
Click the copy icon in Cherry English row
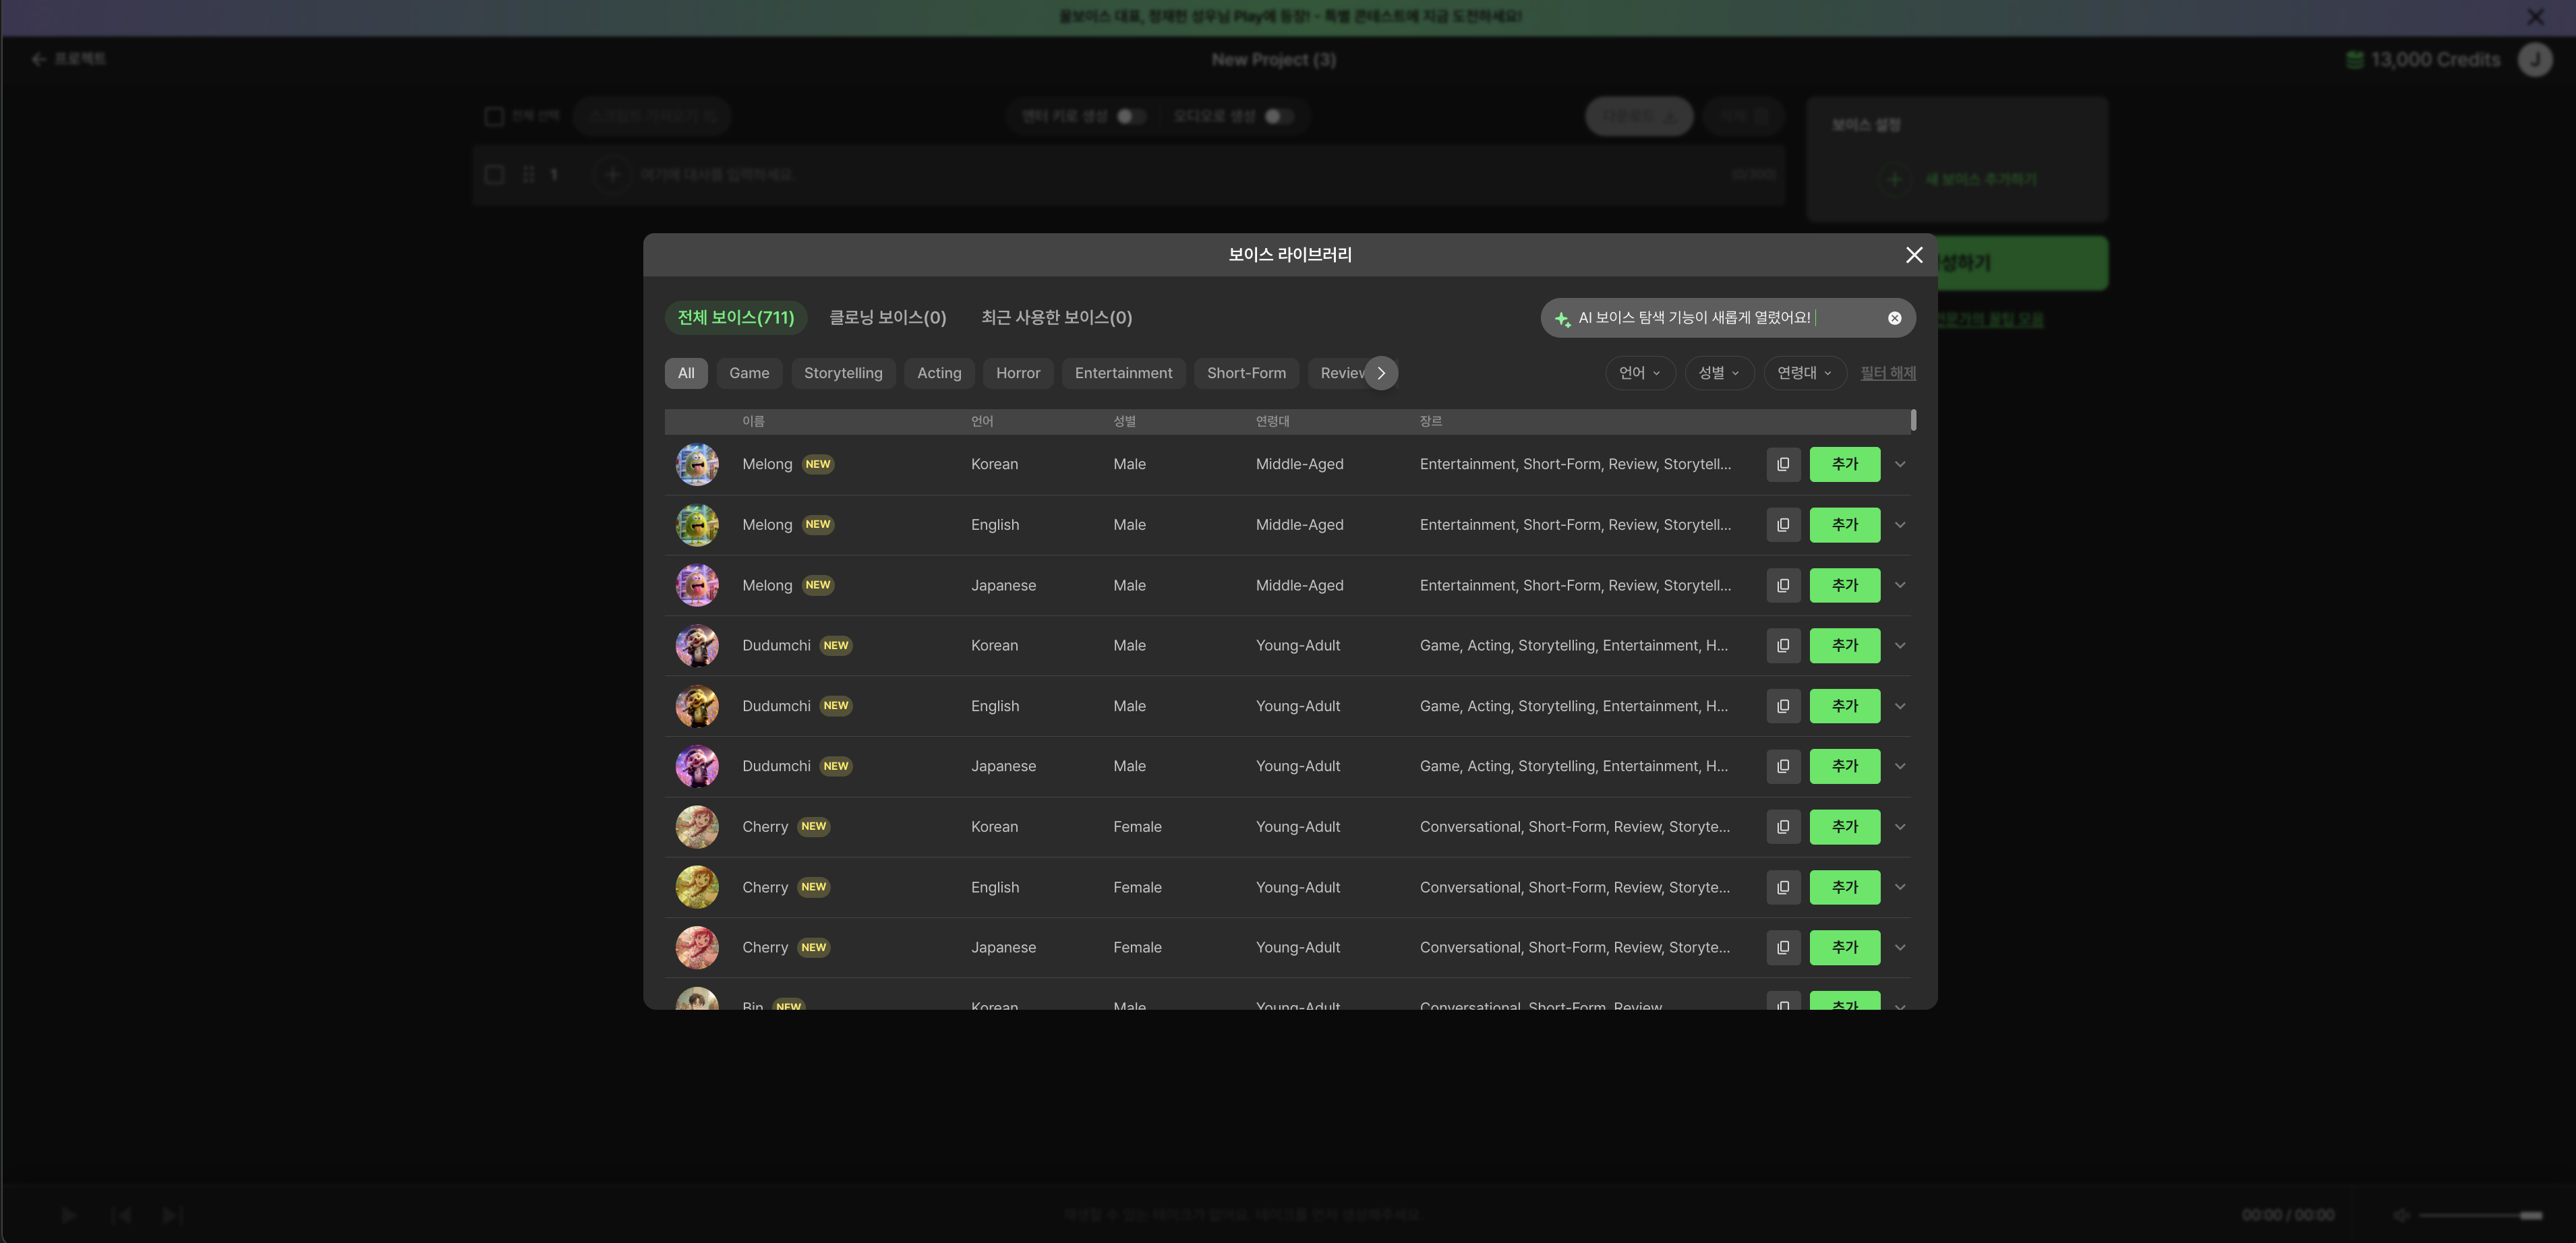[1783, 887]
